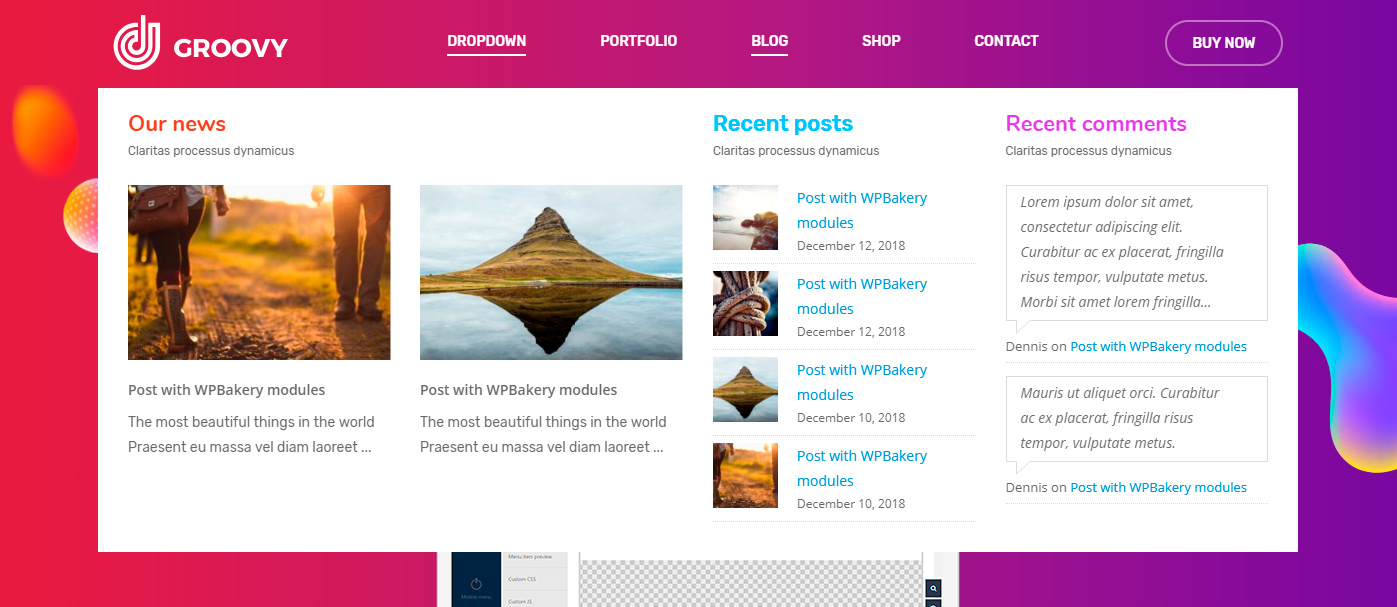This screenshot has width=1397, height=607.
Task: Open post title under mountain image
Action: coord(518,390)
